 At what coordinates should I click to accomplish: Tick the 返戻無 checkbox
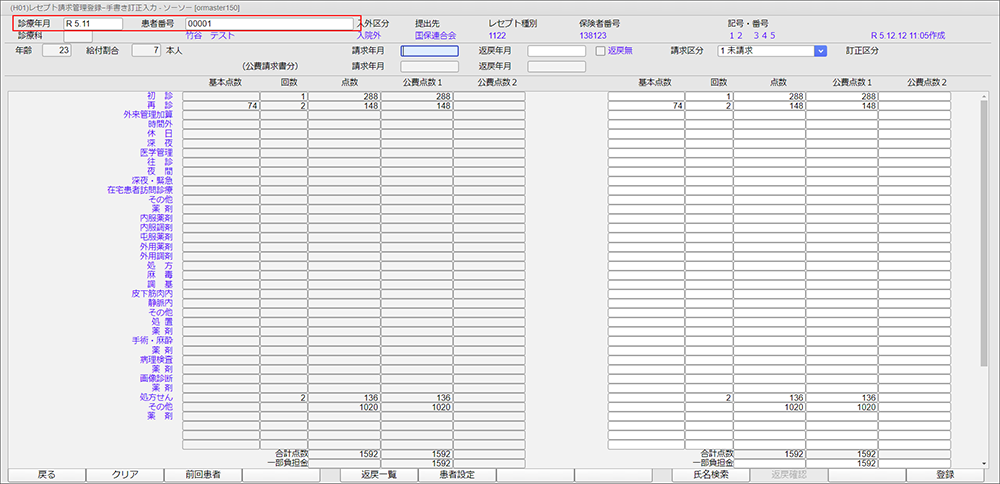(601, 50)
